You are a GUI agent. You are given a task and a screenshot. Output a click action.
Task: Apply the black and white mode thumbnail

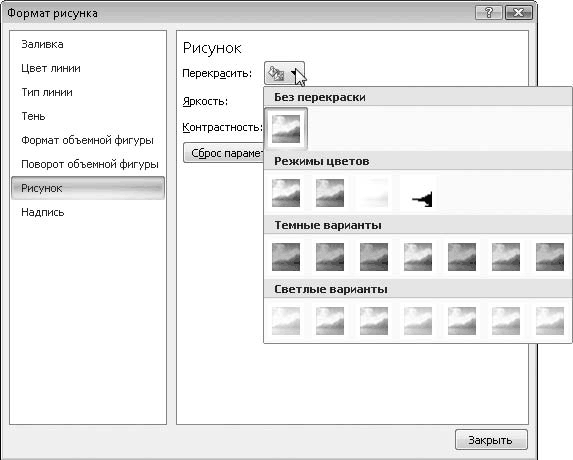pos(418,193)
